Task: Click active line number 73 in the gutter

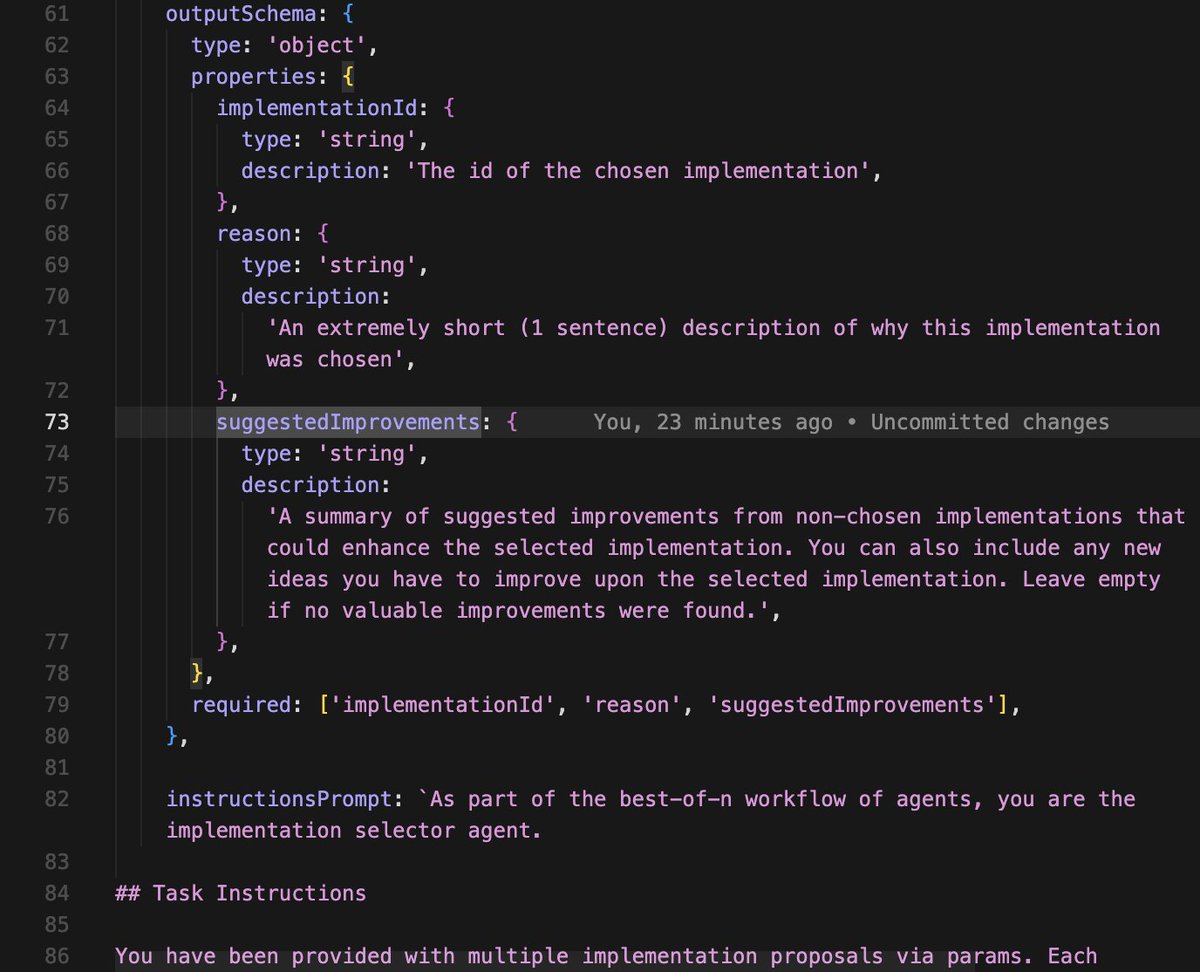Action: tap(57, 423)
